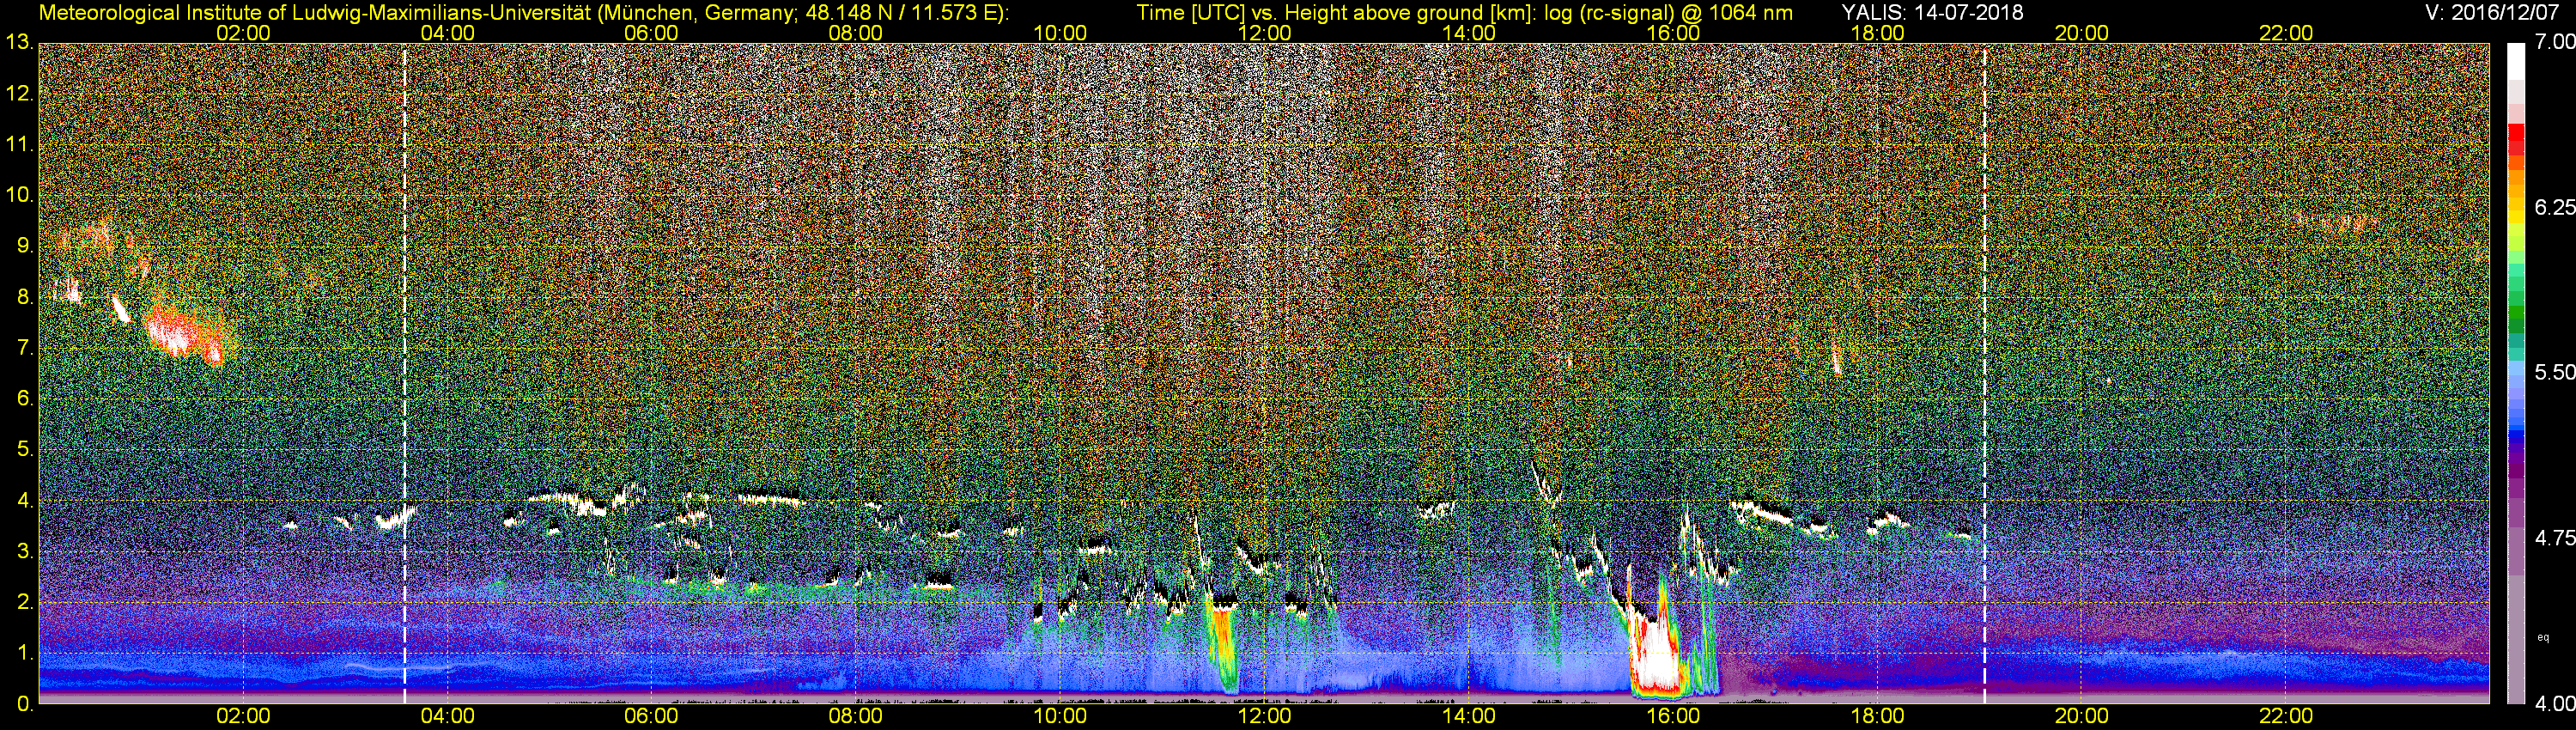Click the 02:00 label on the bottom time axis
This screenshot has height=730, width=2576.
243,717
